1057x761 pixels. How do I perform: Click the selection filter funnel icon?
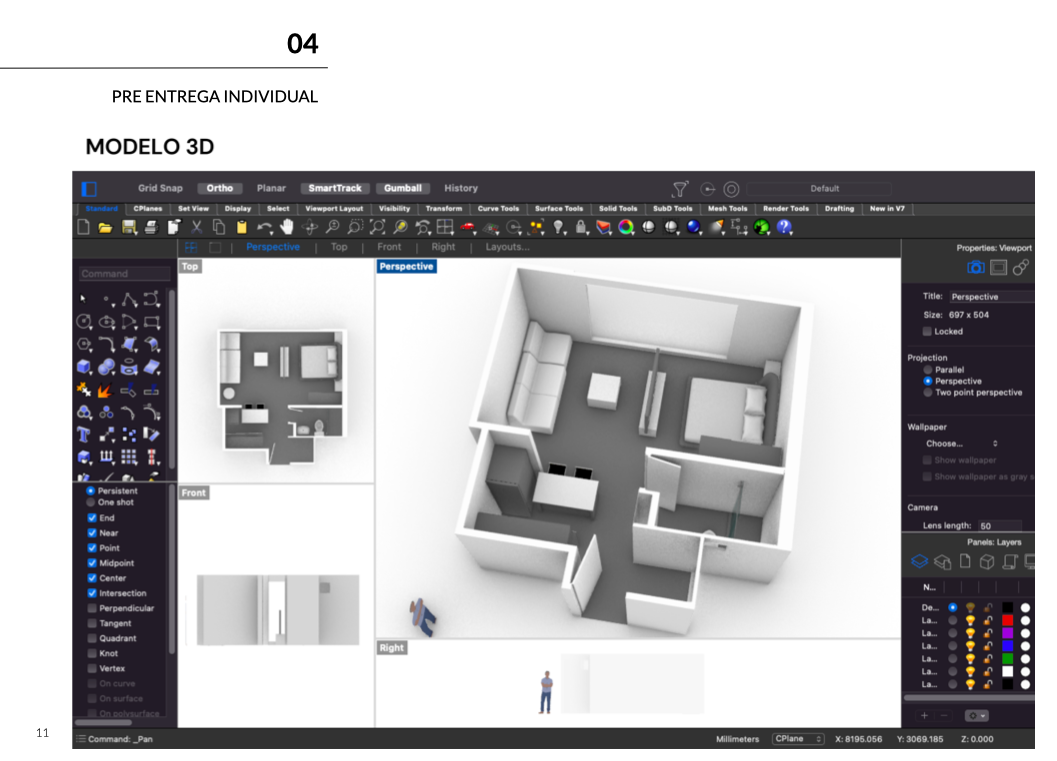[680, 189]
